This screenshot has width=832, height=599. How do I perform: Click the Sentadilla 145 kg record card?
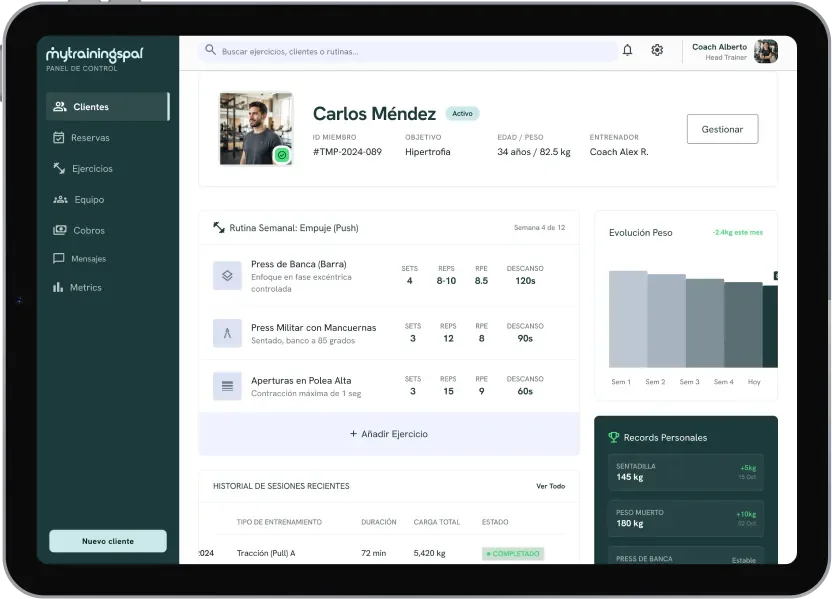(x=686, y=472)
